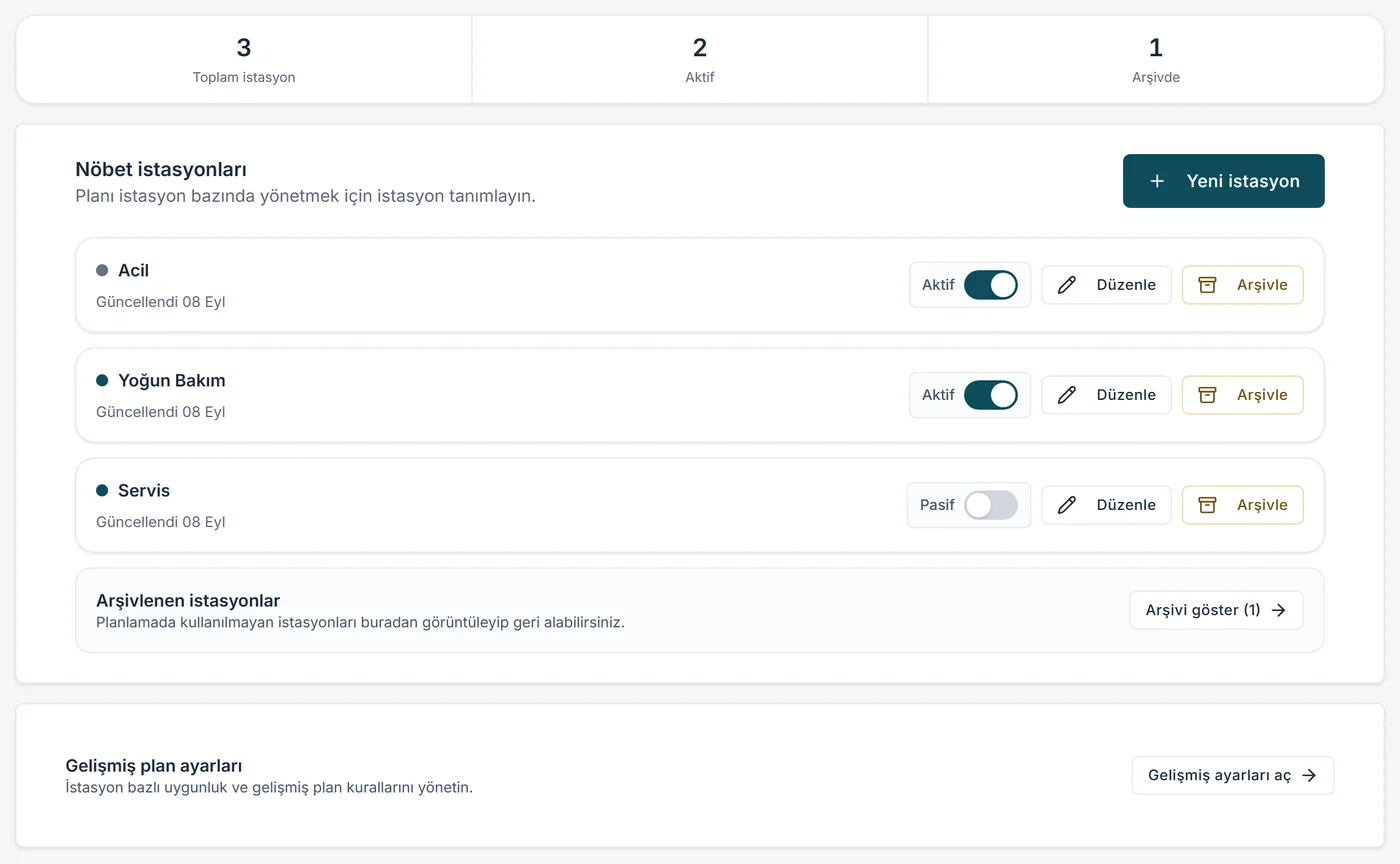The width and height of the screenshot is (1400, 864).
Task: Click the Gelişmiş plan ayarları heading
Action: (154, 766)
